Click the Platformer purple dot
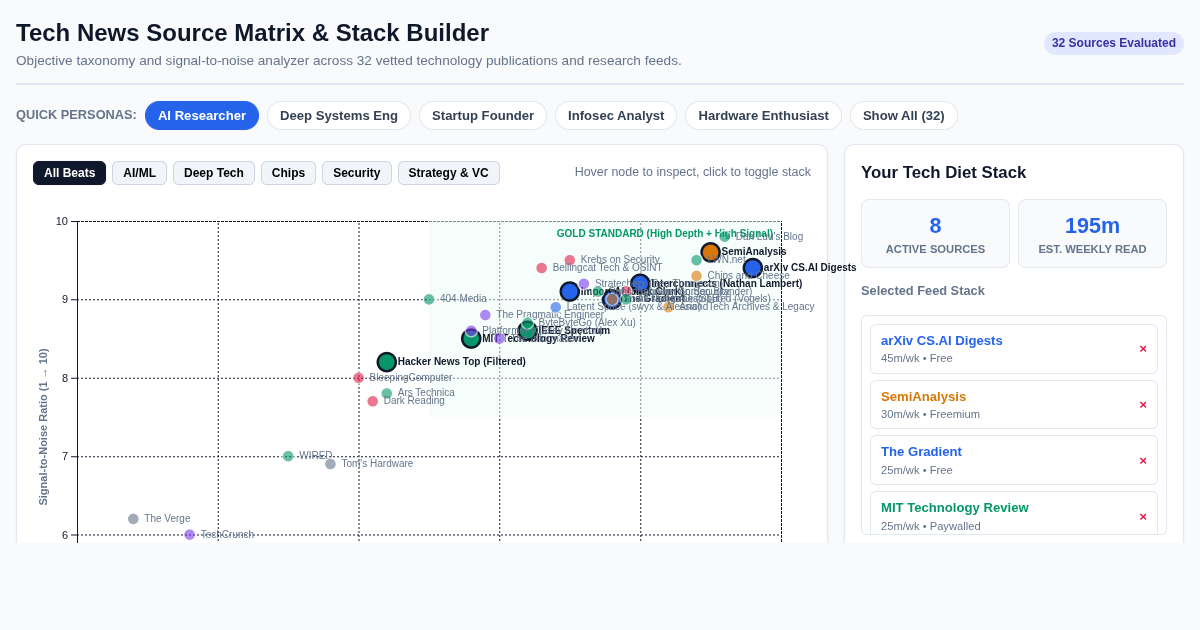The width and height of the screenshot is (1200, 630). pyautogui.click(x=471, y=331)
